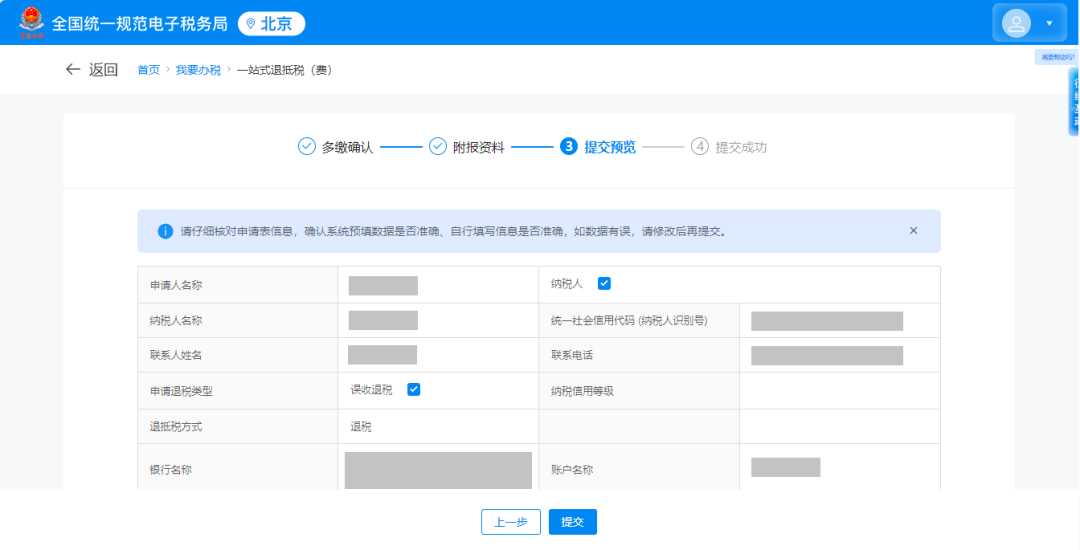This screenshot has height=550, width=1080.
Task: Click the tax bureau emblem logo
Action: coord(31,23)
